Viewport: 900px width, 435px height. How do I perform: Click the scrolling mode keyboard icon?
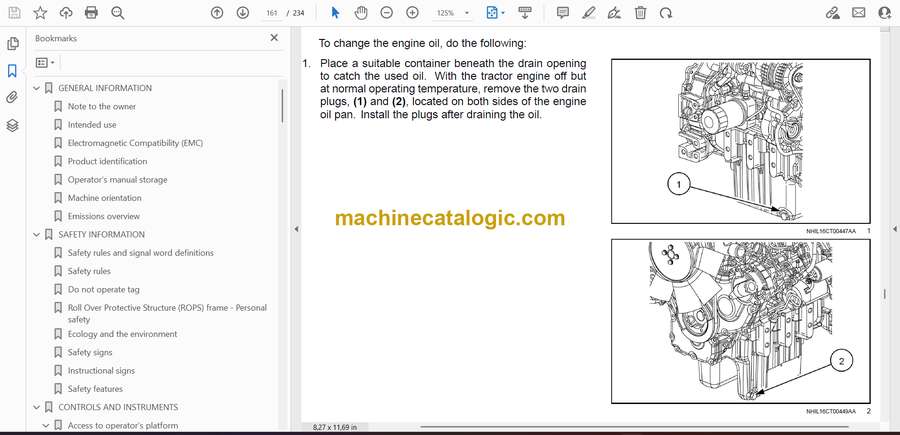pos(525,13)
